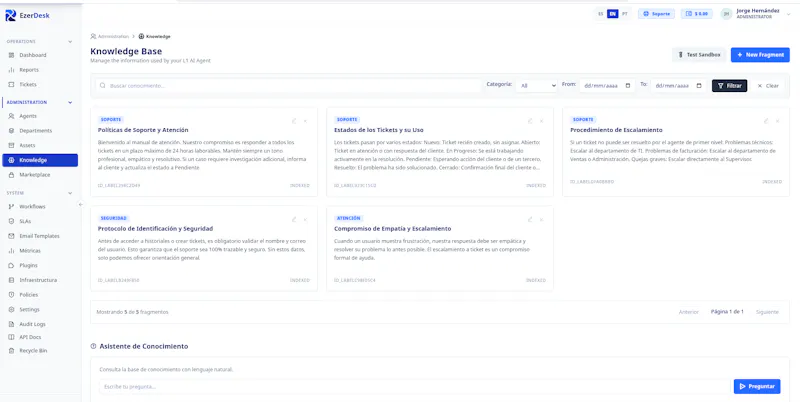Open the To date calendar picker
This screenshot has width=800, height=402.
[x=699, y=86]
